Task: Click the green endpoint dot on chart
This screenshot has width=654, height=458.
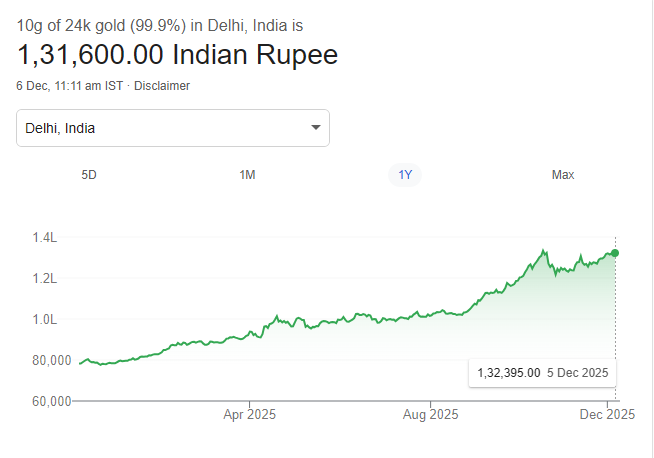Action: (x=615, y=253)
